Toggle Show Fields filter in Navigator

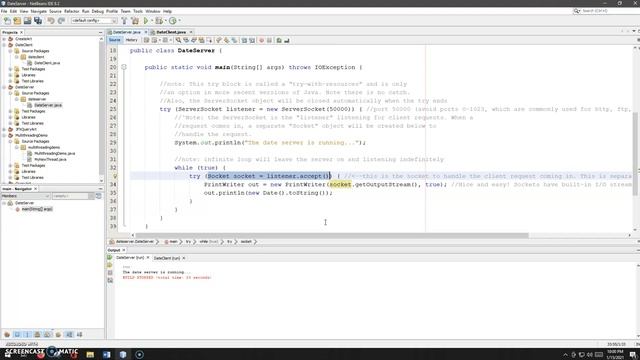coord(17,334)
